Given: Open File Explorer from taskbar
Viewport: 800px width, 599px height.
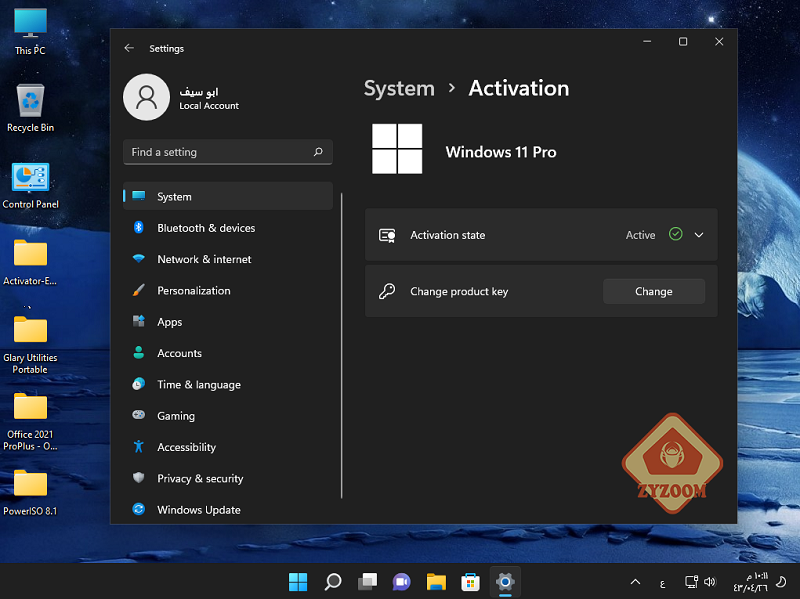Looking at the screenshot, I should tap(436, 581).
